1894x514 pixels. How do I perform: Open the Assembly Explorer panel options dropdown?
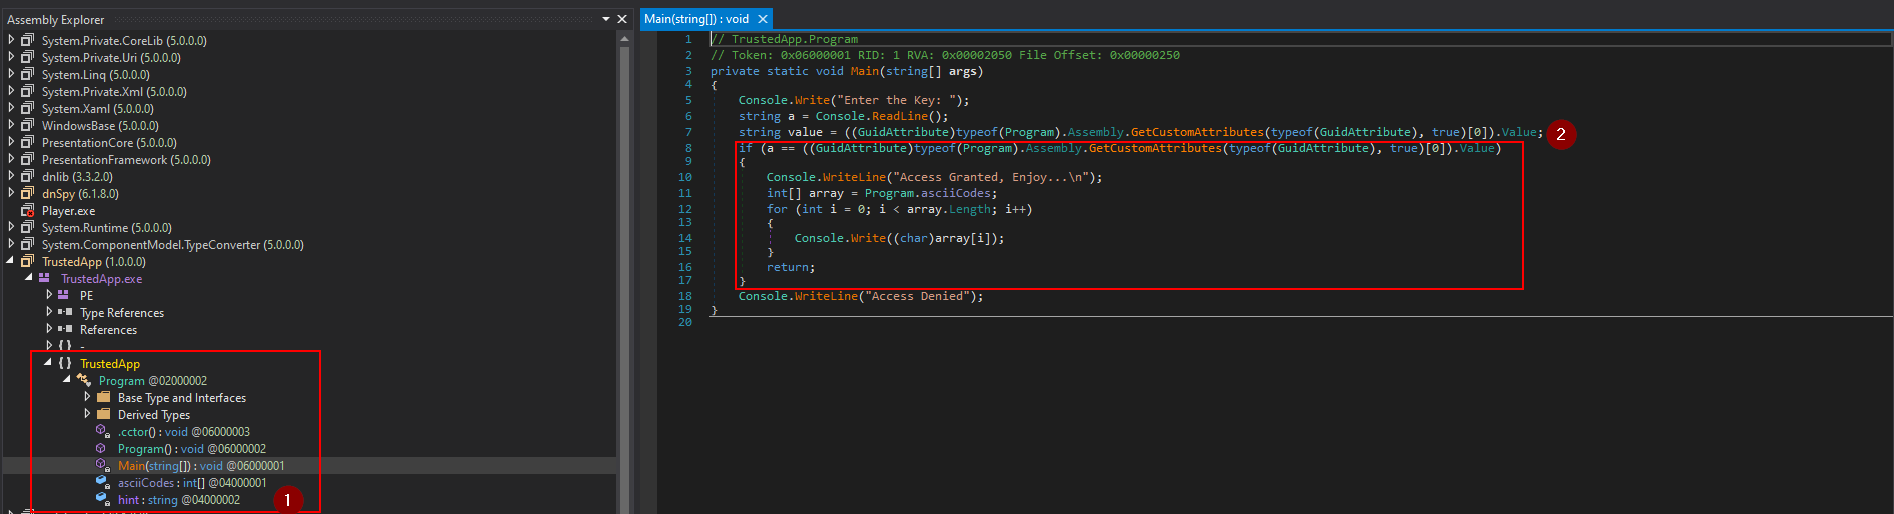[606, 19]
